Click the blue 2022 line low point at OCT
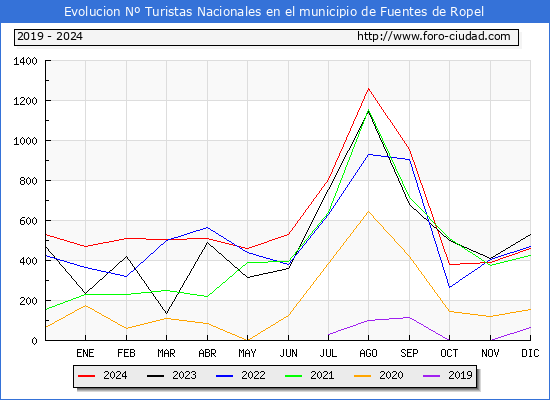 click(x=449, y=287)
